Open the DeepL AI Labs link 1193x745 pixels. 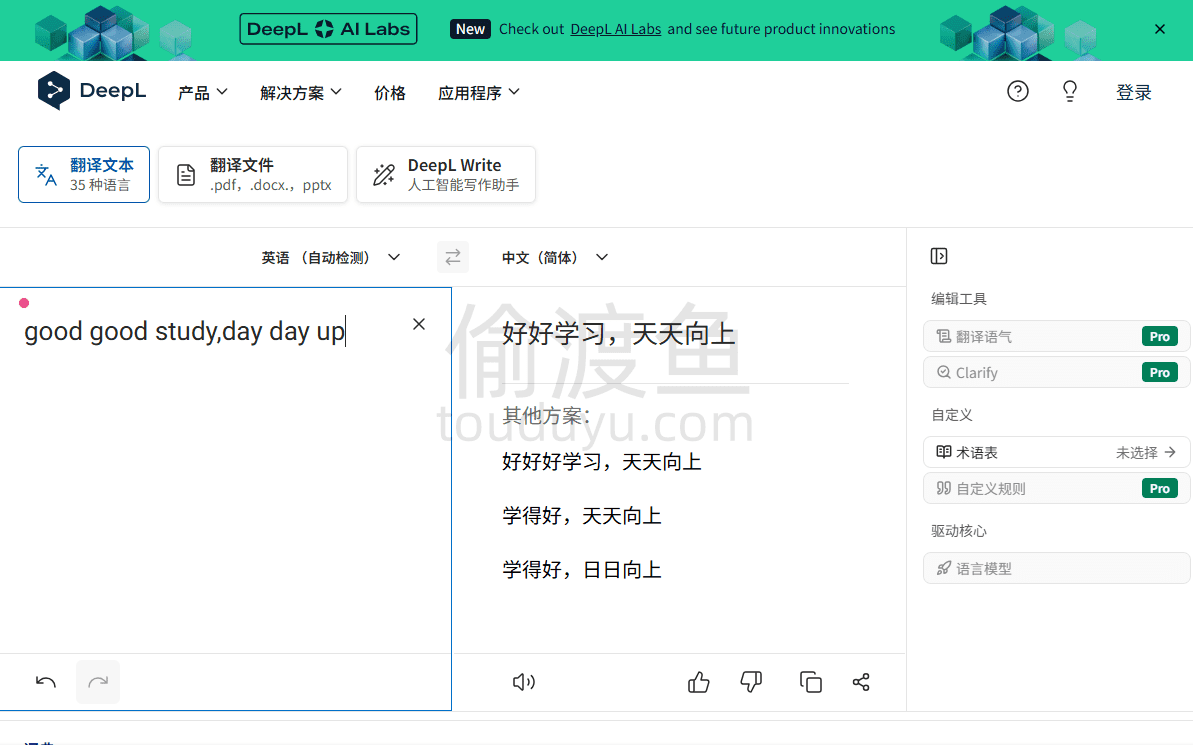(616, 29)
